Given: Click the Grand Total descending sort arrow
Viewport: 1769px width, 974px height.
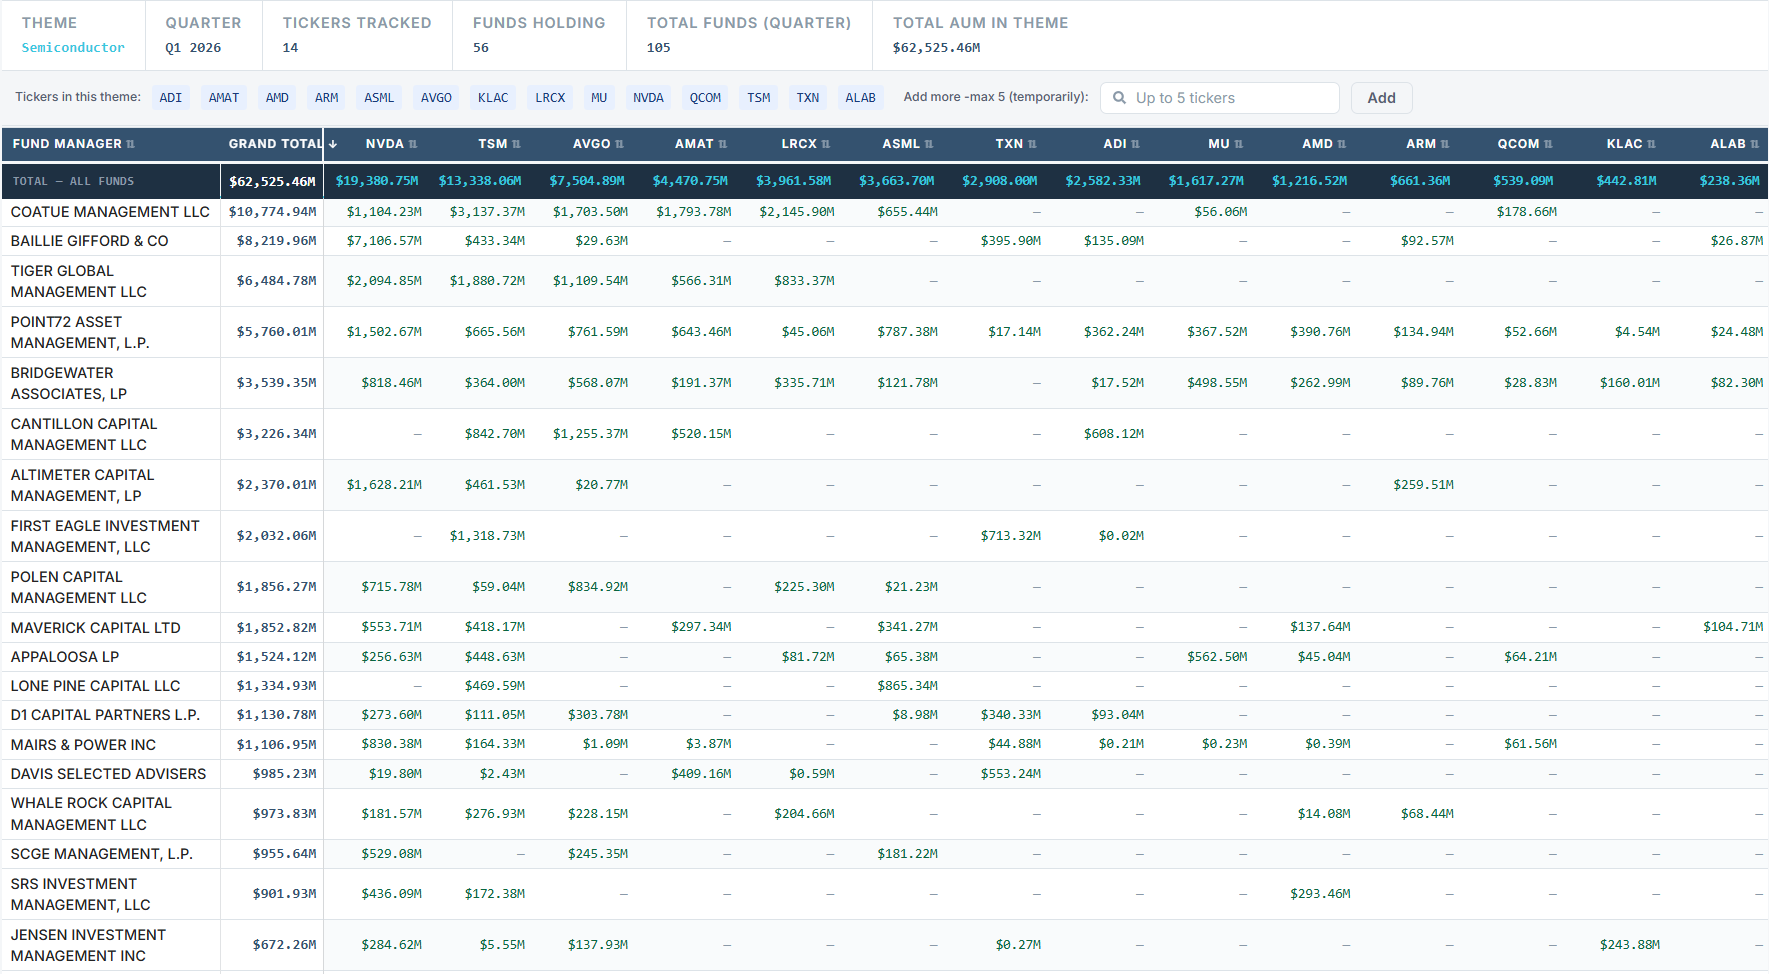Looking at the screenshot, I should click(x=333, y=144).
